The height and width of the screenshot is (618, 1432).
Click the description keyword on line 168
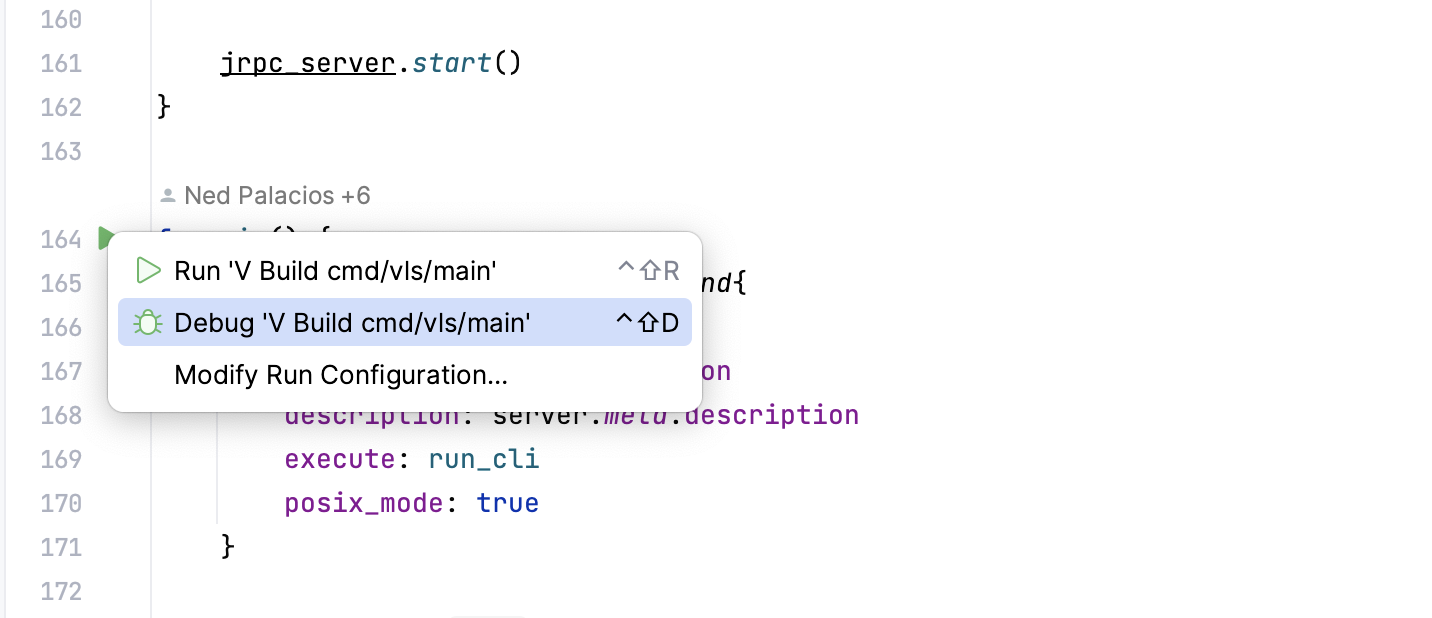[x=340, y=414]
